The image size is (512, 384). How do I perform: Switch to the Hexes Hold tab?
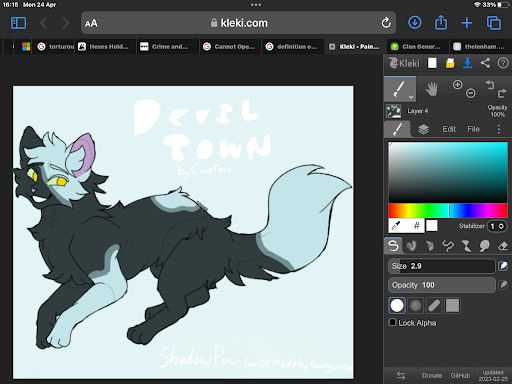(x=105, y=47)
